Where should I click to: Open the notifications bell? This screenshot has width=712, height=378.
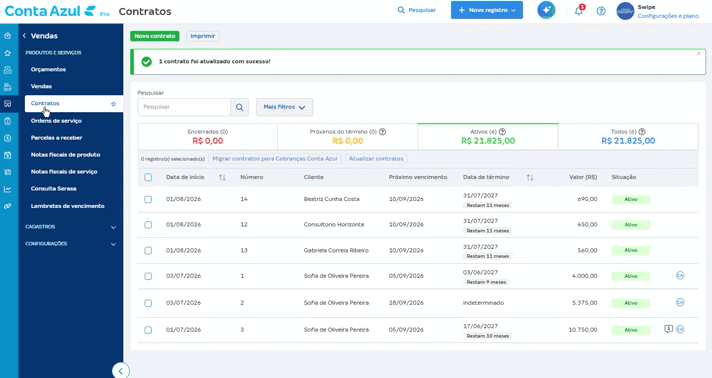pos(579,11)
